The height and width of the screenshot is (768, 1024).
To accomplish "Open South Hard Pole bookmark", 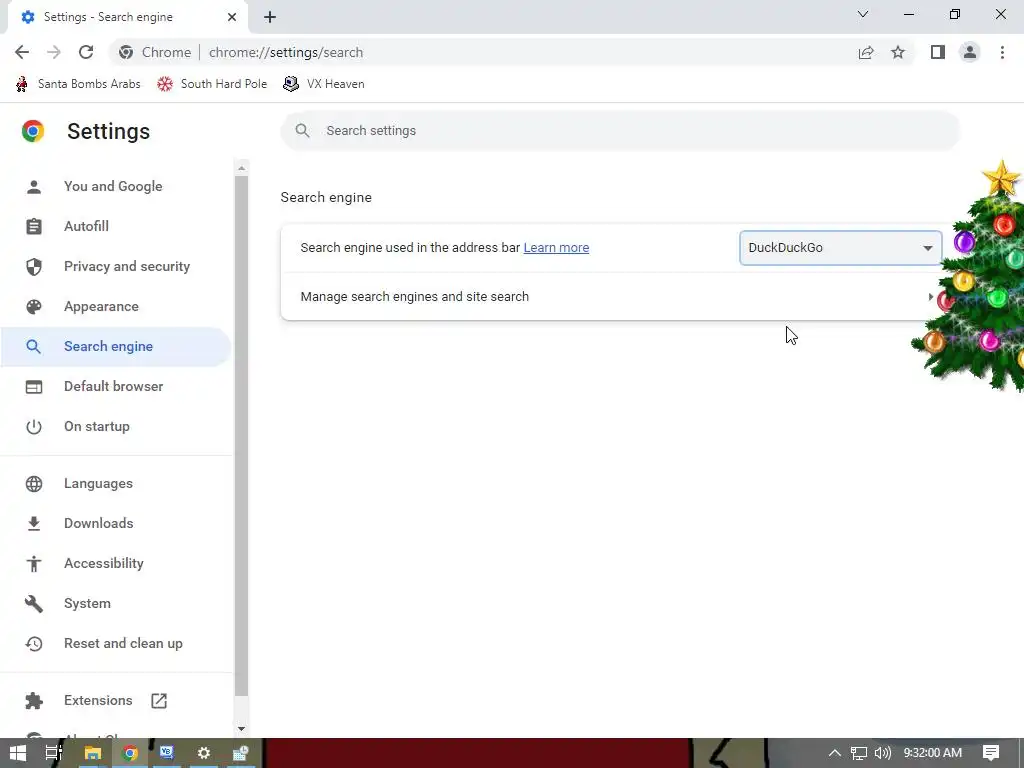I will (212, 84).
